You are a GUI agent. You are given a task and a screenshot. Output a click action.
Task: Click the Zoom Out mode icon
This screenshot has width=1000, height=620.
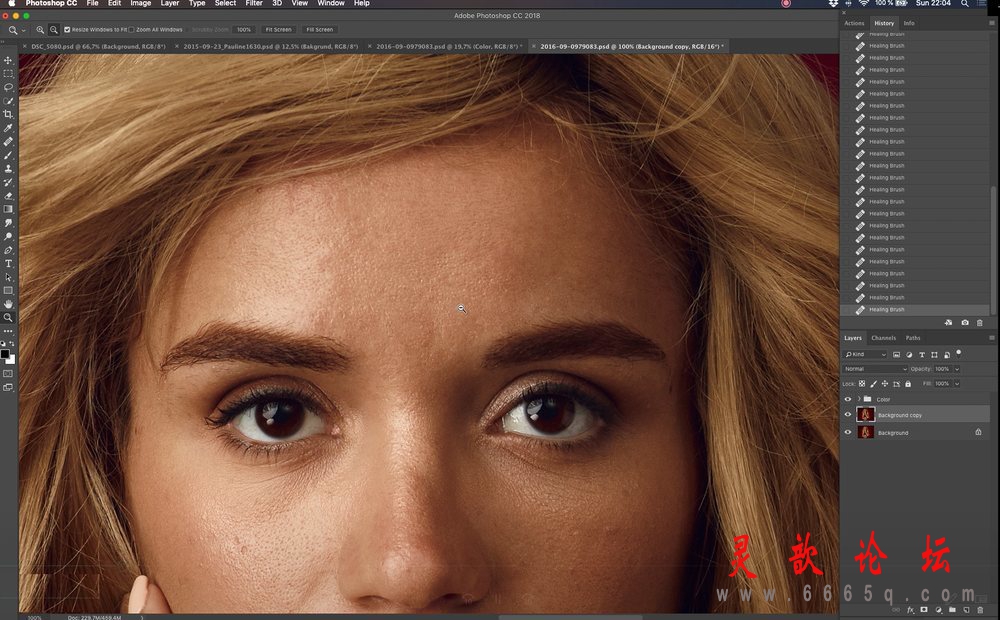click(54, 29)
